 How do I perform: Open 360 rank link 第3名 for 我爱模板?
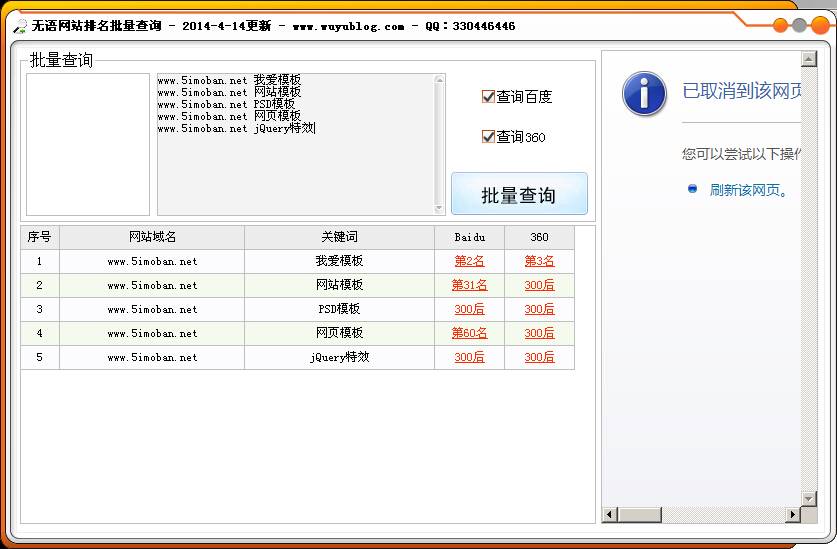tap(539, 261)
